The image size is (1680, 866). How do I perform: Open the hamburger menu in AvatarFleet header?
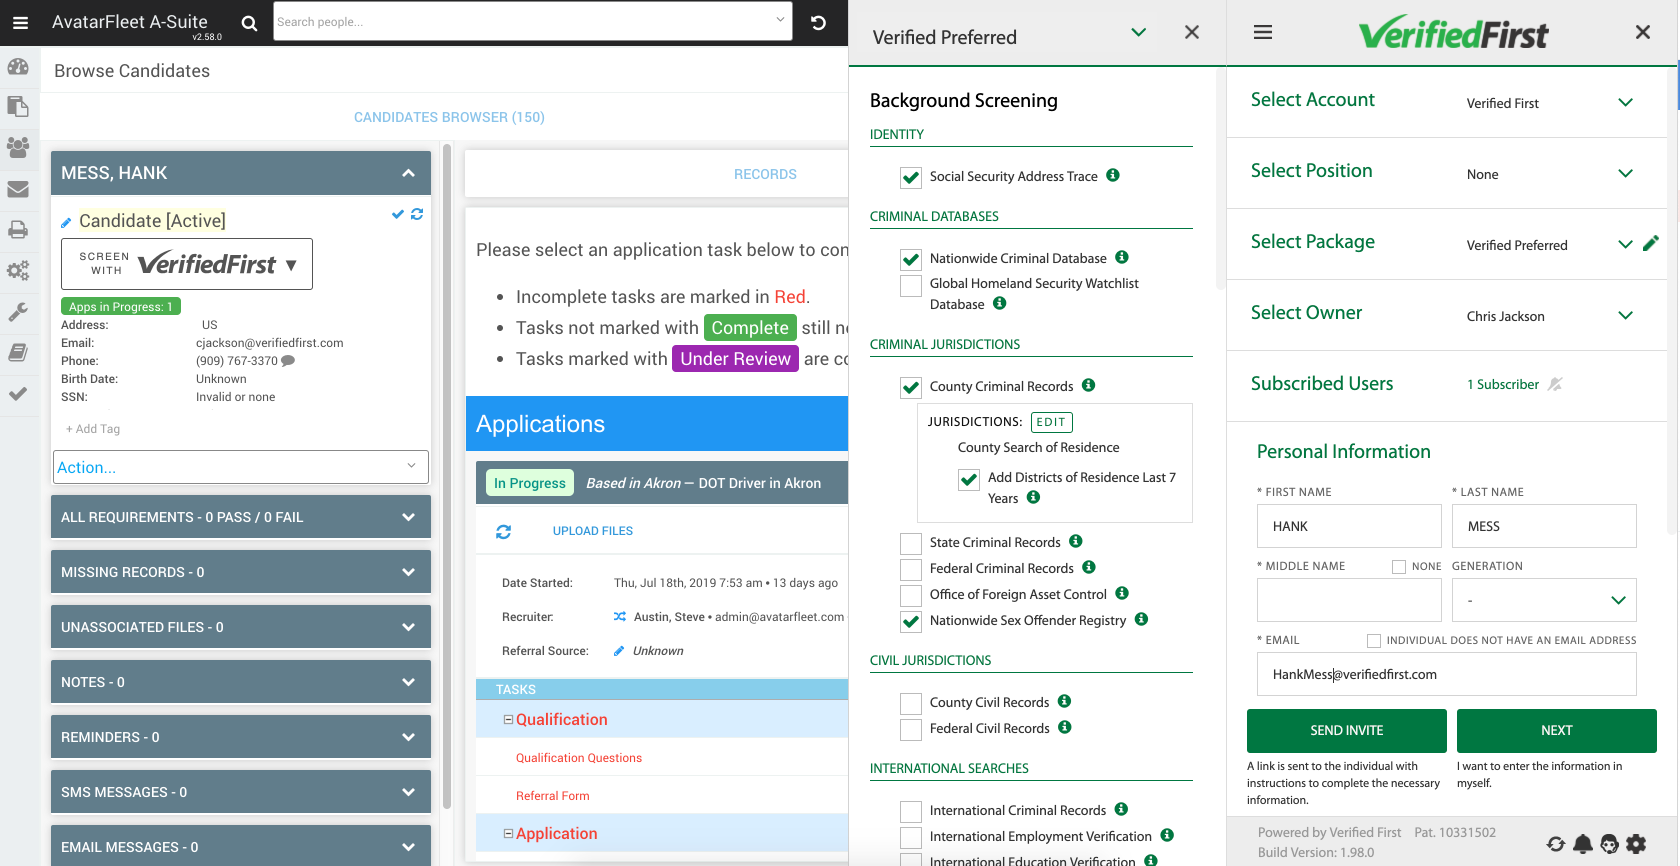(20, 23)
